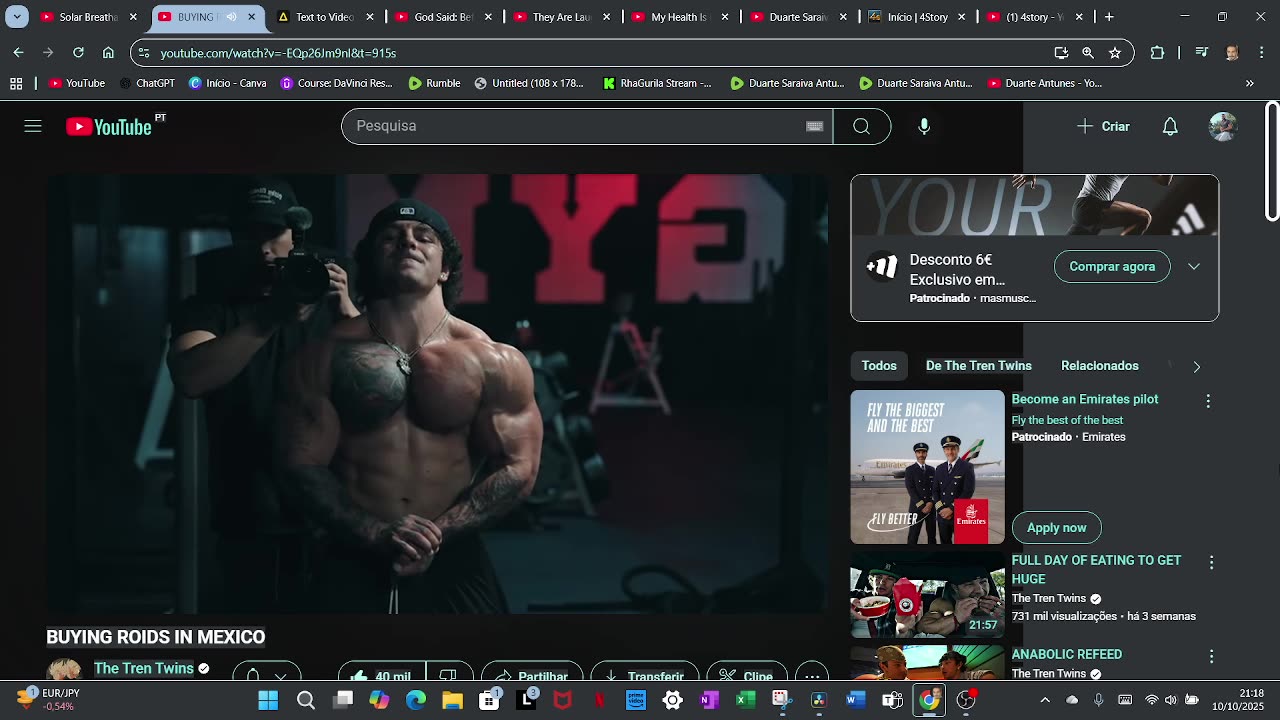
Task: Click the magnifier search button on YouTube
Action: (861, 126)
